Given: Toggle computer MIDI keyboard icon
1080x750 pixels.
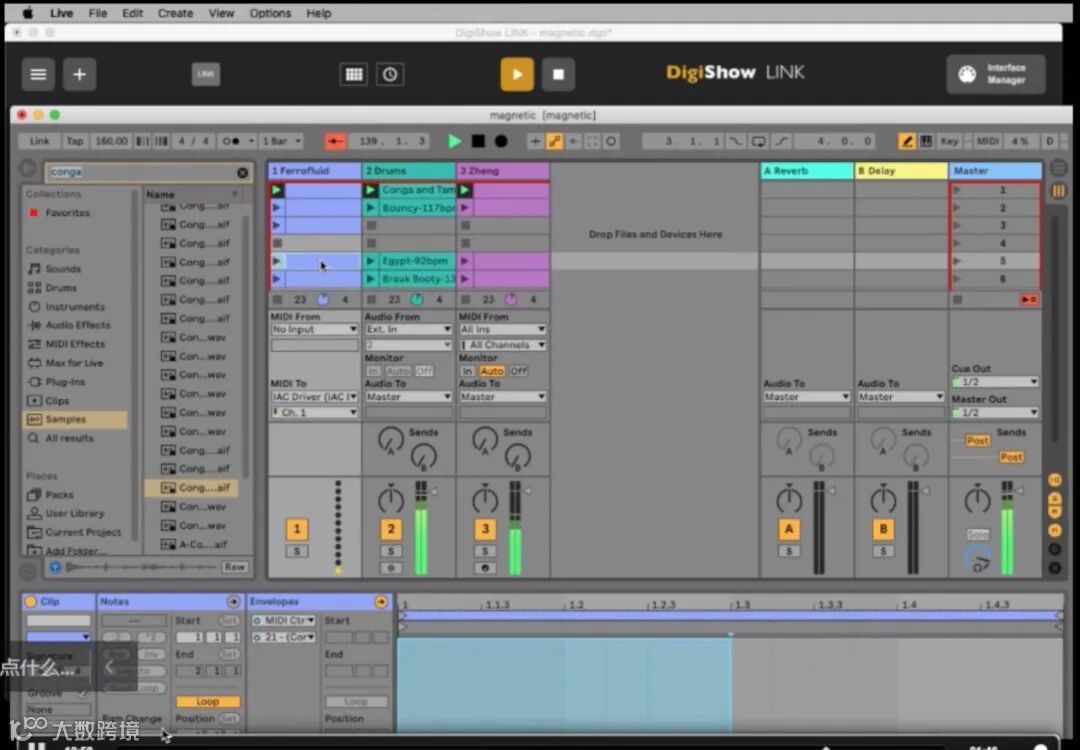Looking at the screenshot, I should click(x=926, y=141).
